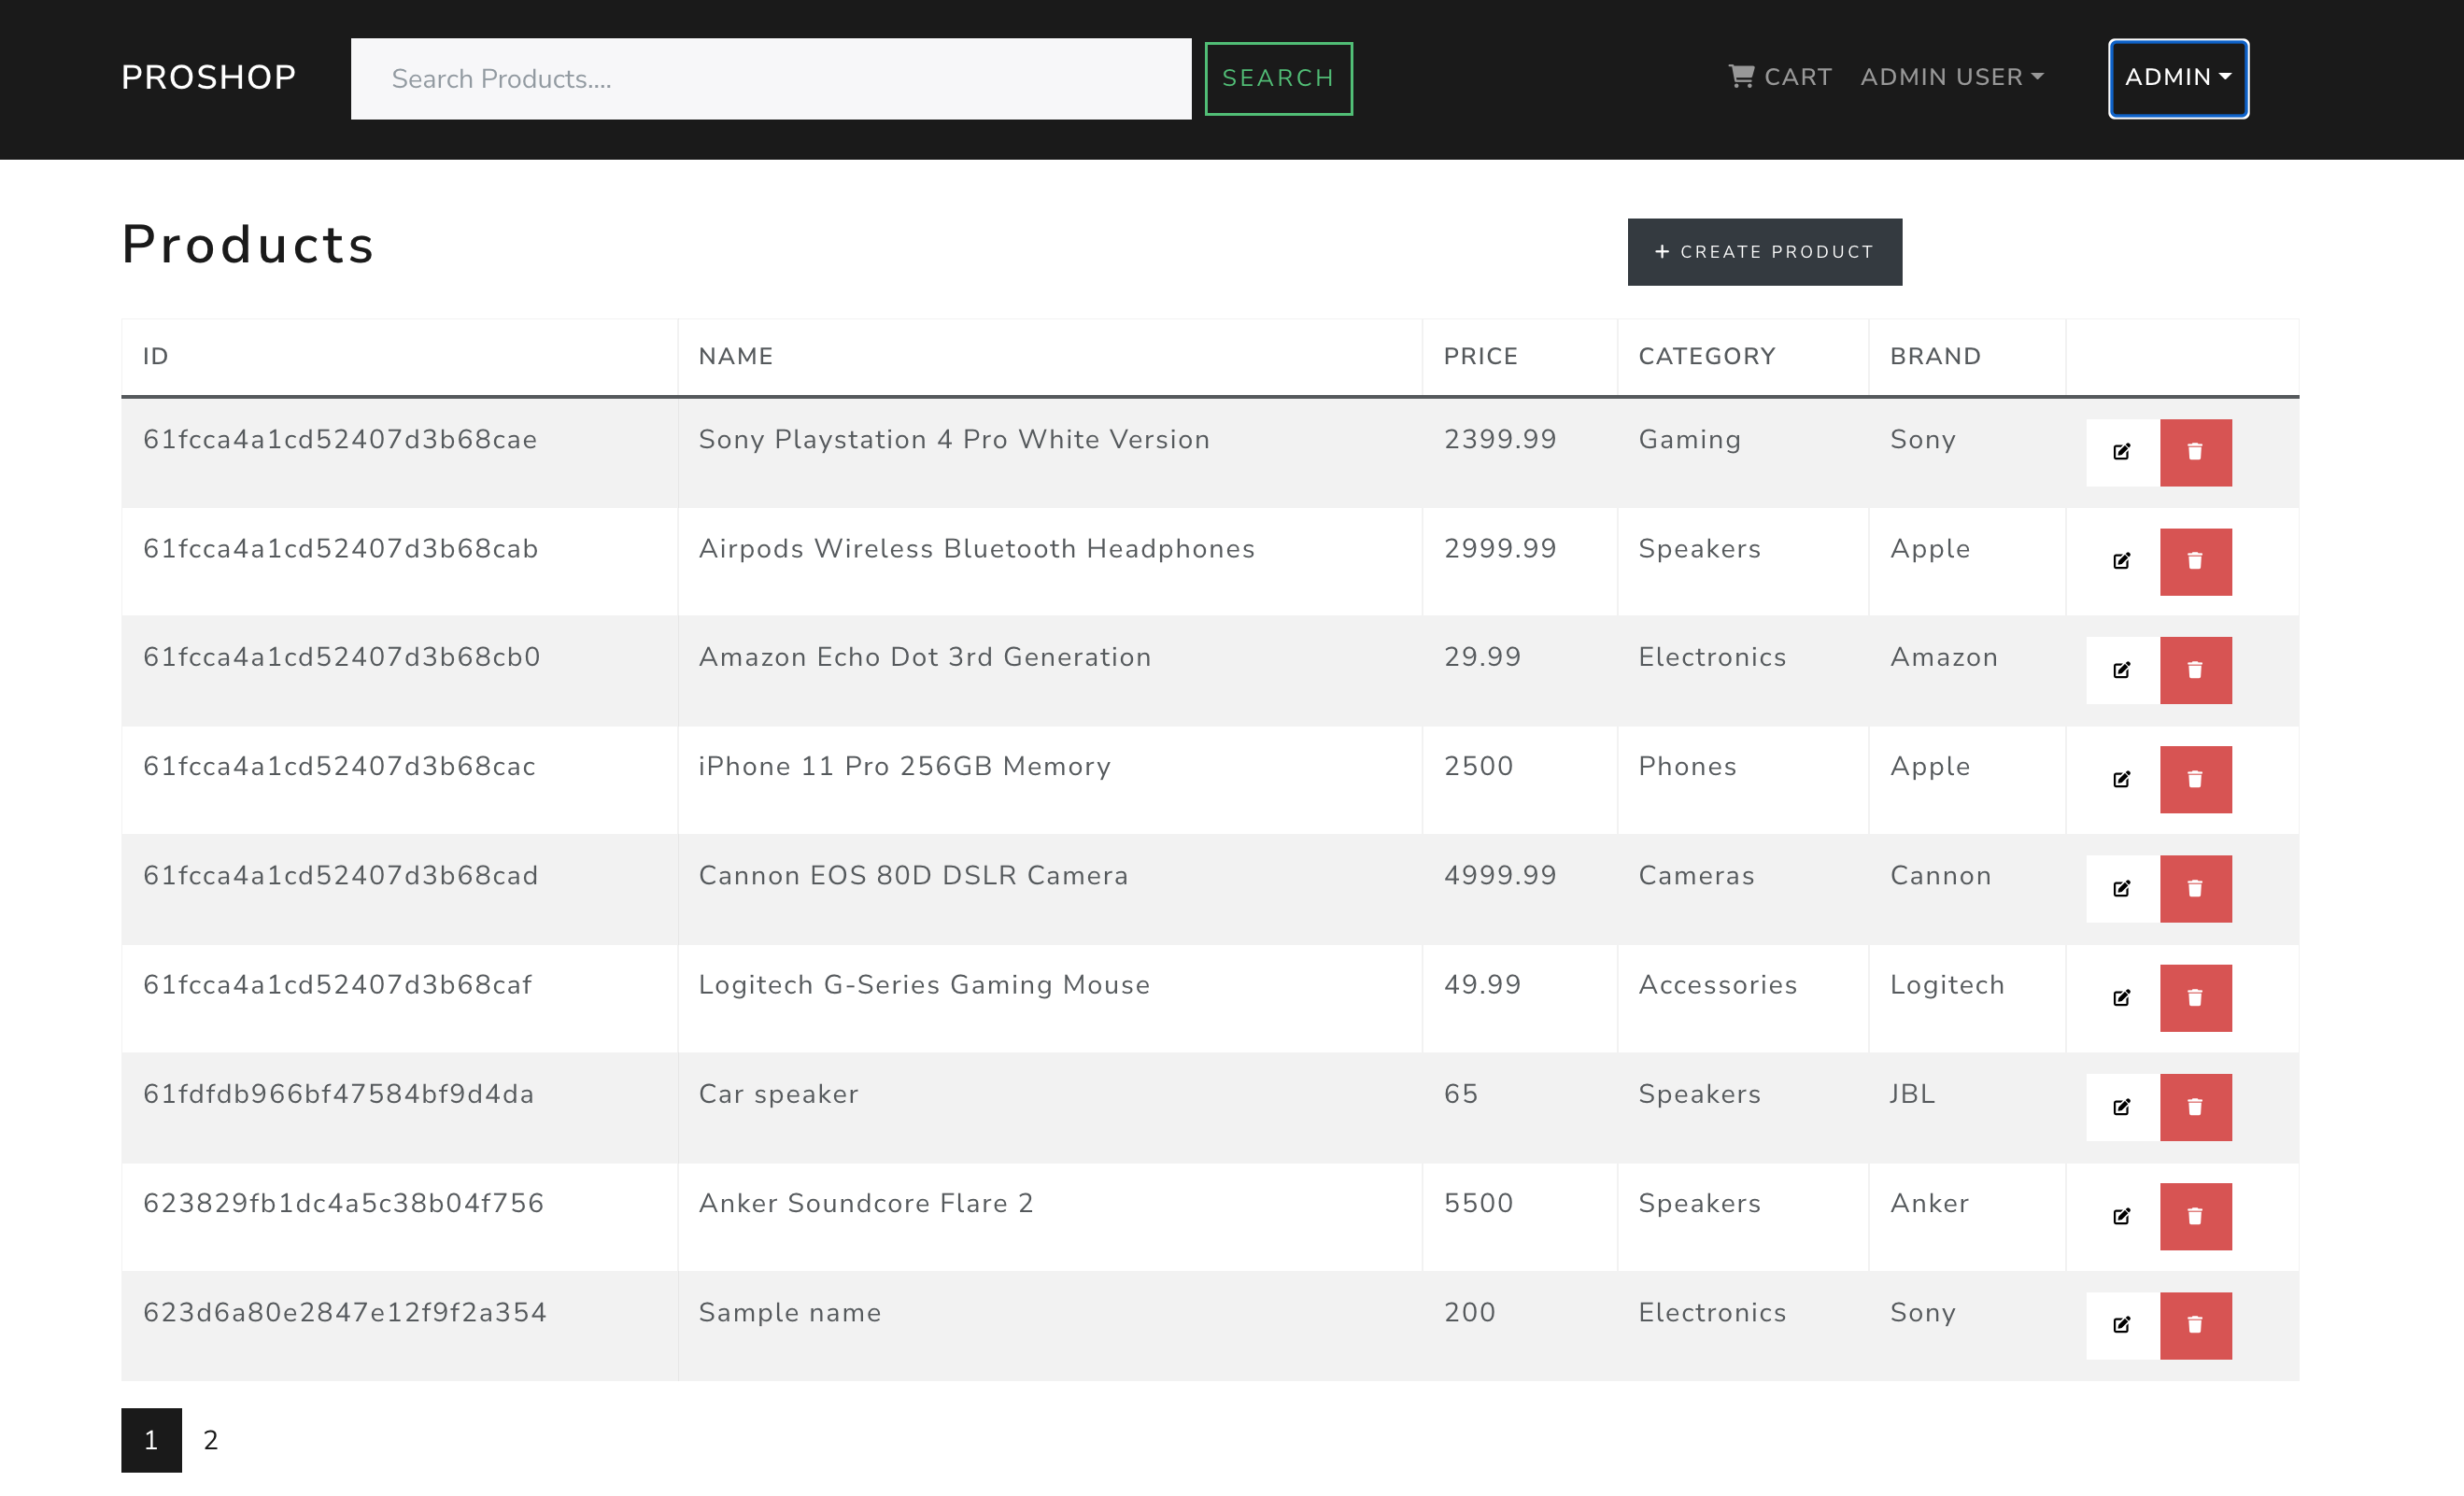Delete the Sample name product
Screen dimensions: 2464x1496
coord(2196,1325)
